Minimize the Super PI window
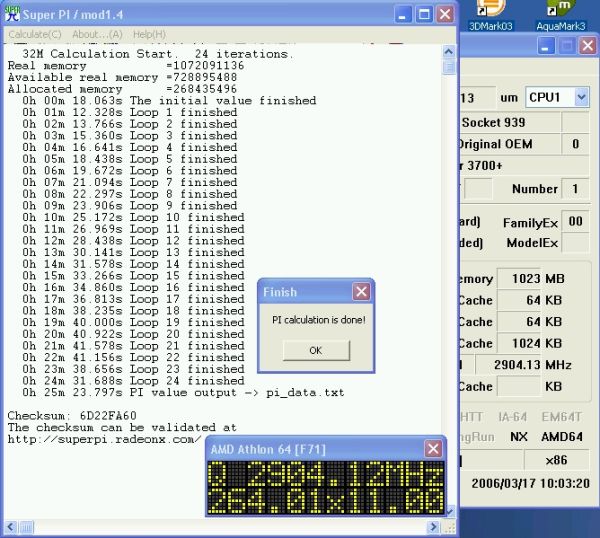600x538 pixels. pyautogui.click(x=403, y=15)
